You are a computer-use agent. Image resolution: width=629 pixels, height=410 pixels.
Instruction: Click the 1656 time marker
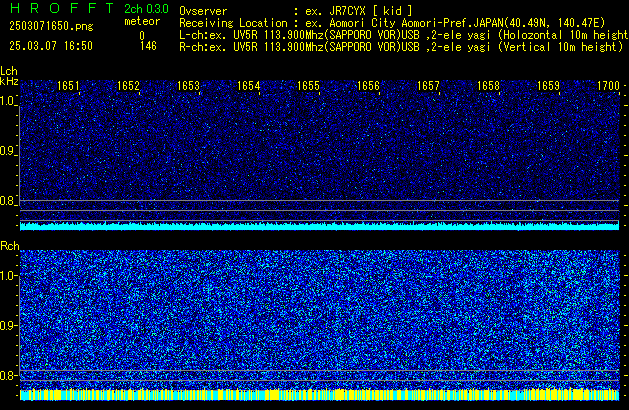click(368, 86)
